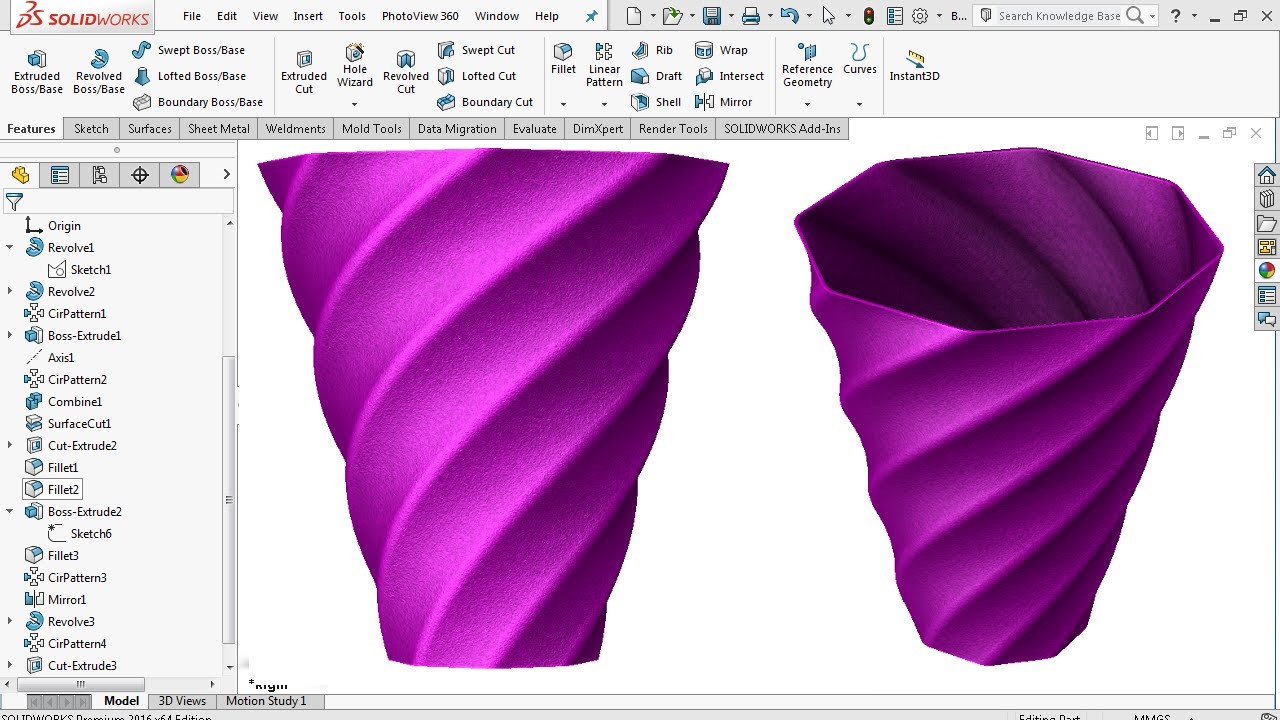Select the Extruded Boss/Base tool
Image resolution: width=1280 pixels, height=720 pixels.
pyautogui.click(x=37, y=72)
